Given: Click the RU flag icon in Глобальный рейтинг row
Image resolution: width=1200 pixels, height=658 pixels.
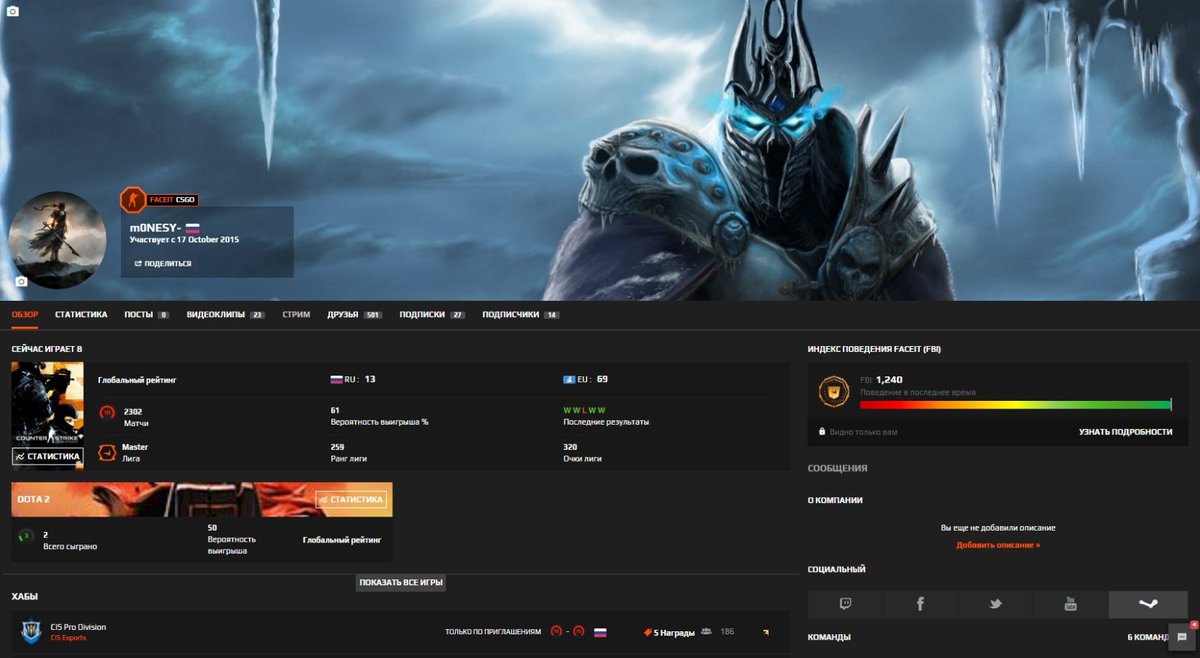Looking at the screenshot, I should click(336, 380).
